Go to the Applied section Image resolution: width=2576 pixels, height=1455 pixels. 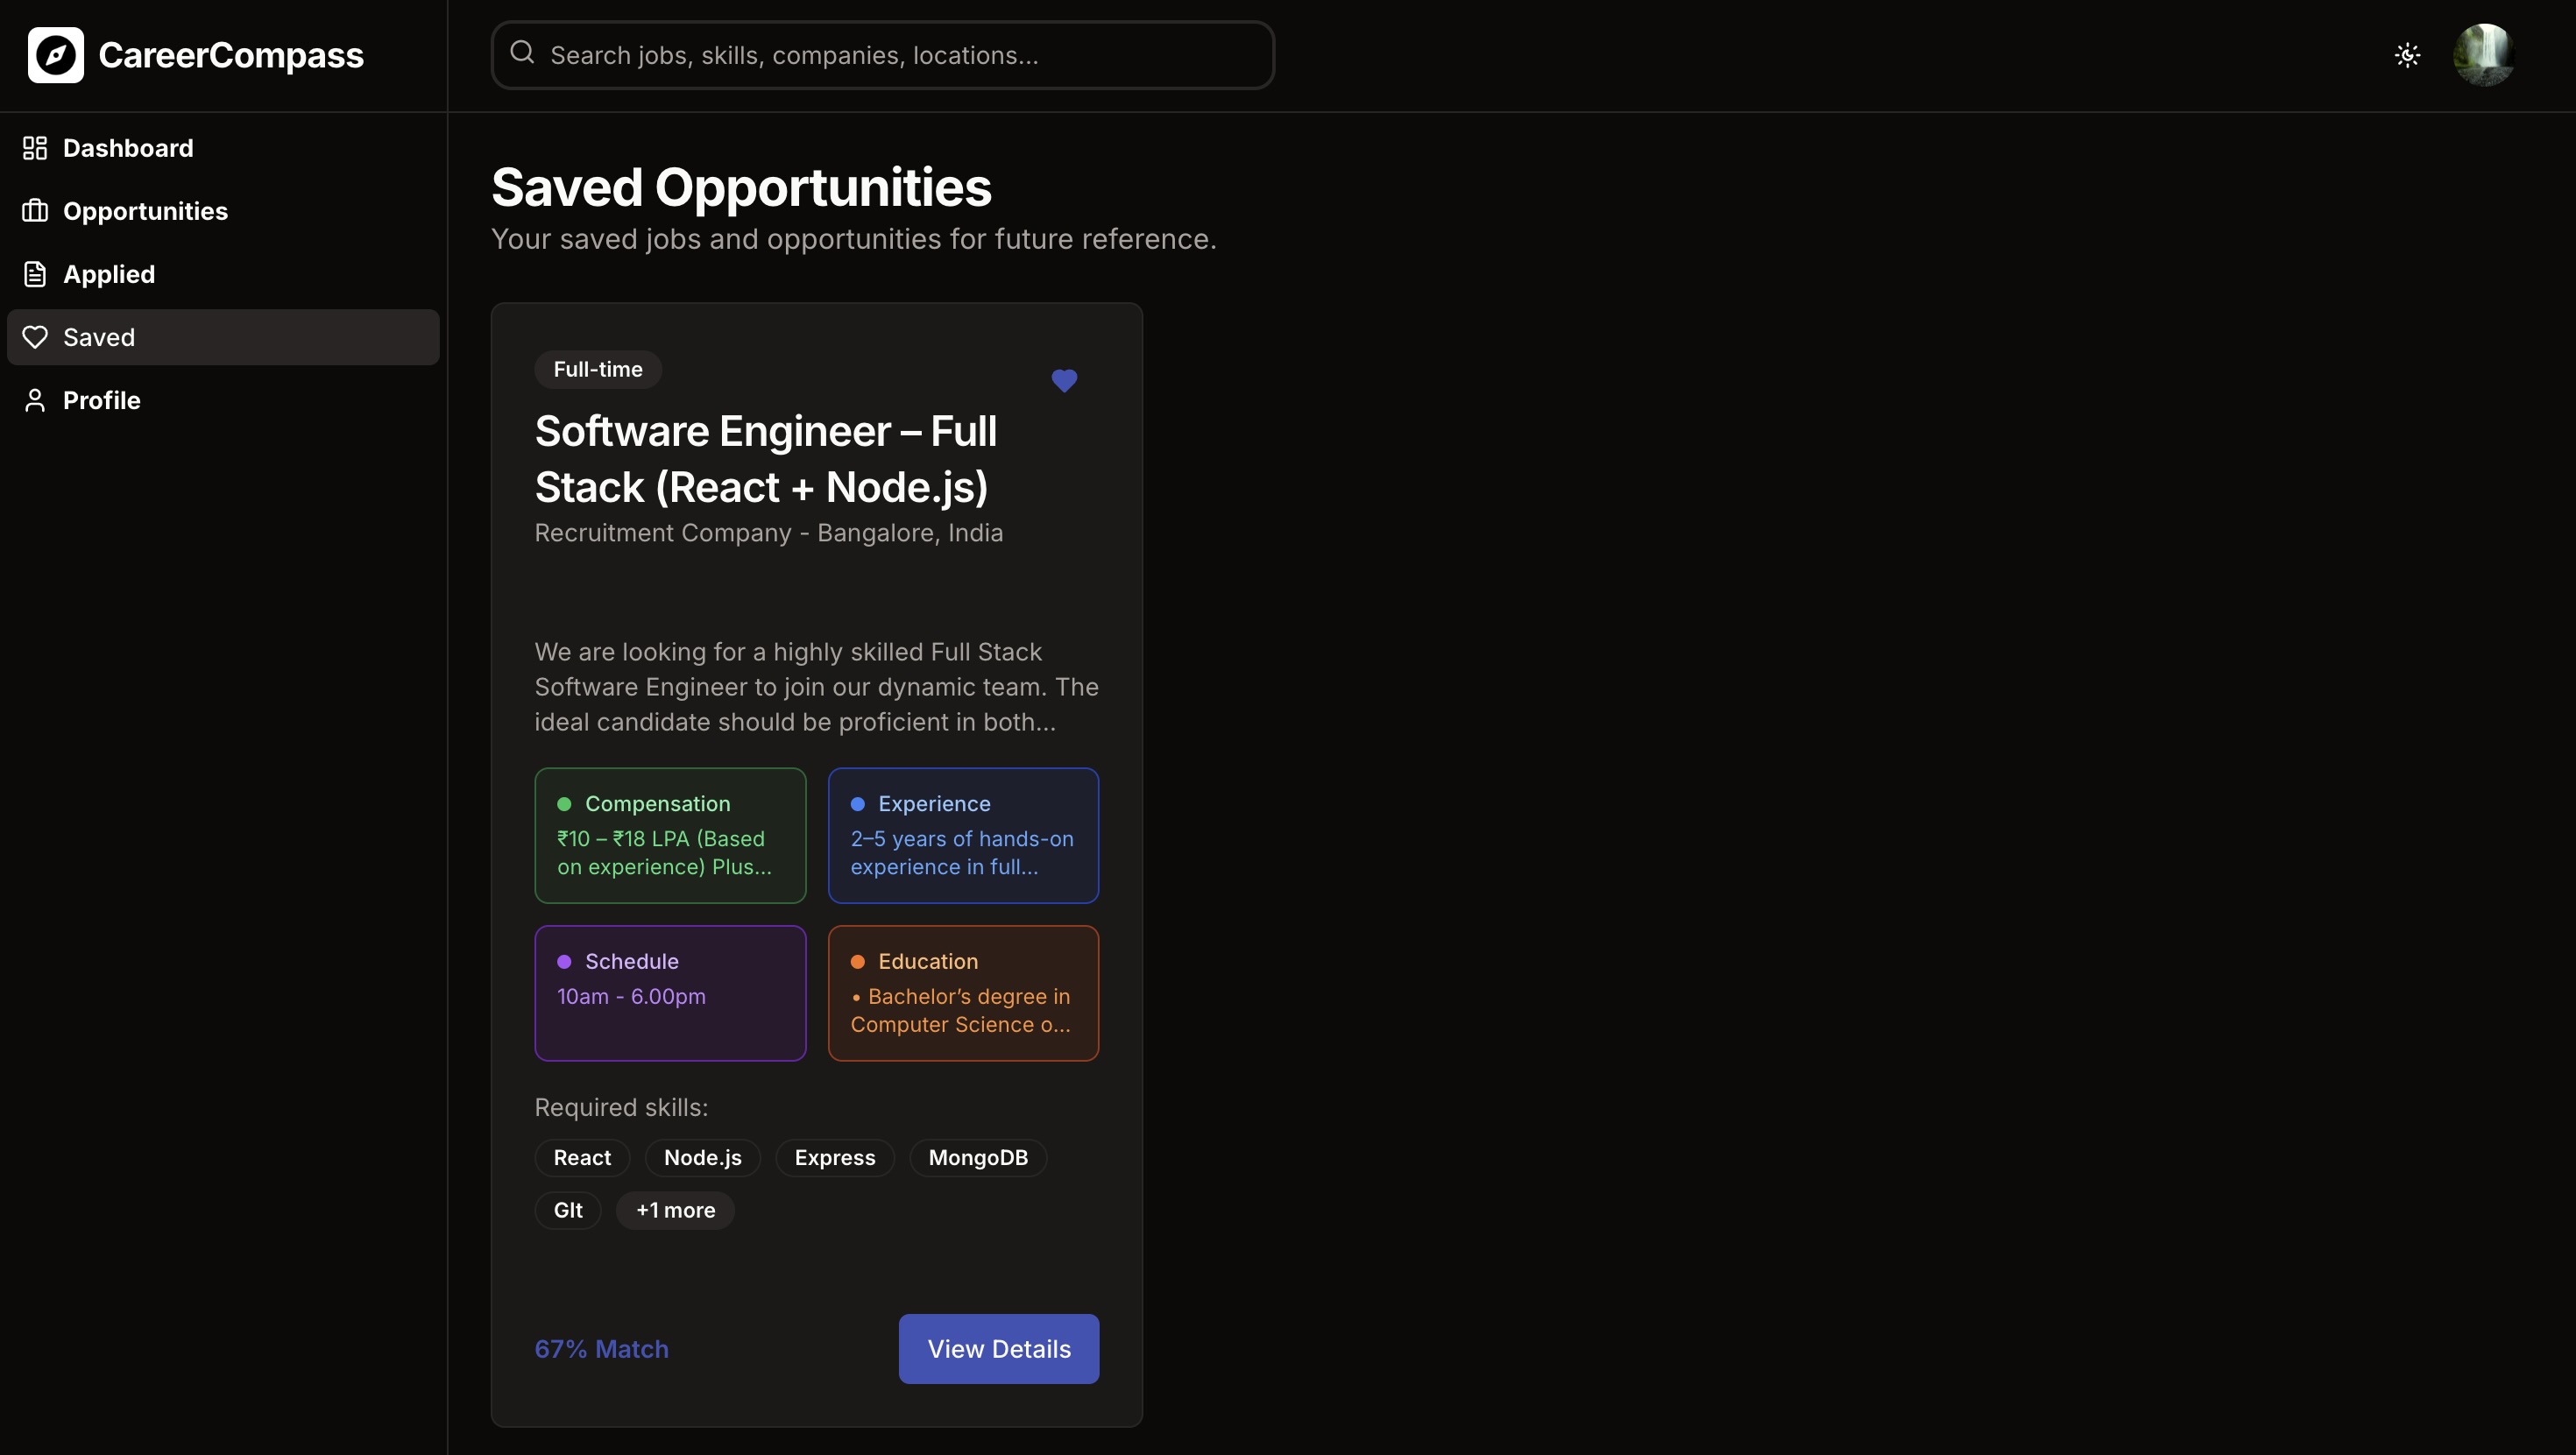[109, 274]
